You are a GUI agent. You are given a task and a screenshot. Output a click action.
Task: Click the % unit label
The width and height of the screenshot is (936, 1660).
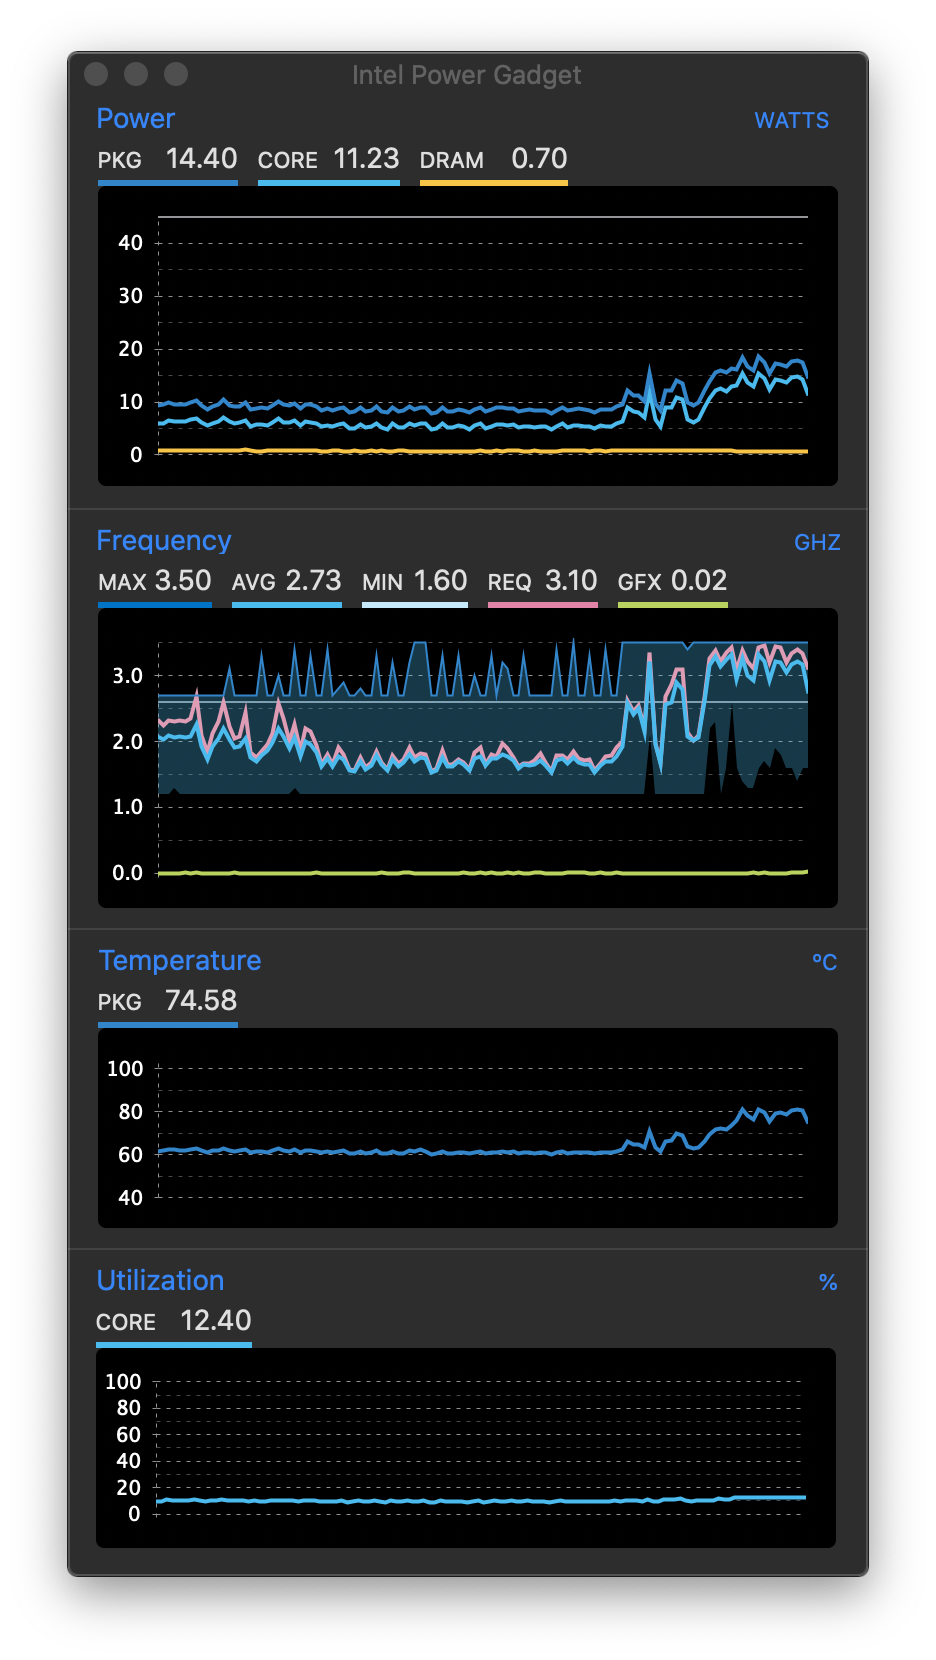[828, 1282]
